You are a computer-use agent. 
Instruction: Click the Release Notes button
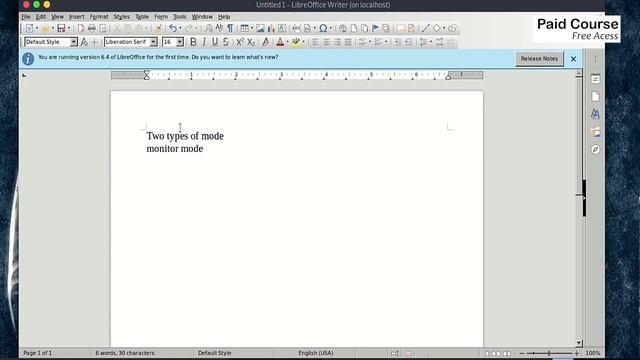pos(539,59)
